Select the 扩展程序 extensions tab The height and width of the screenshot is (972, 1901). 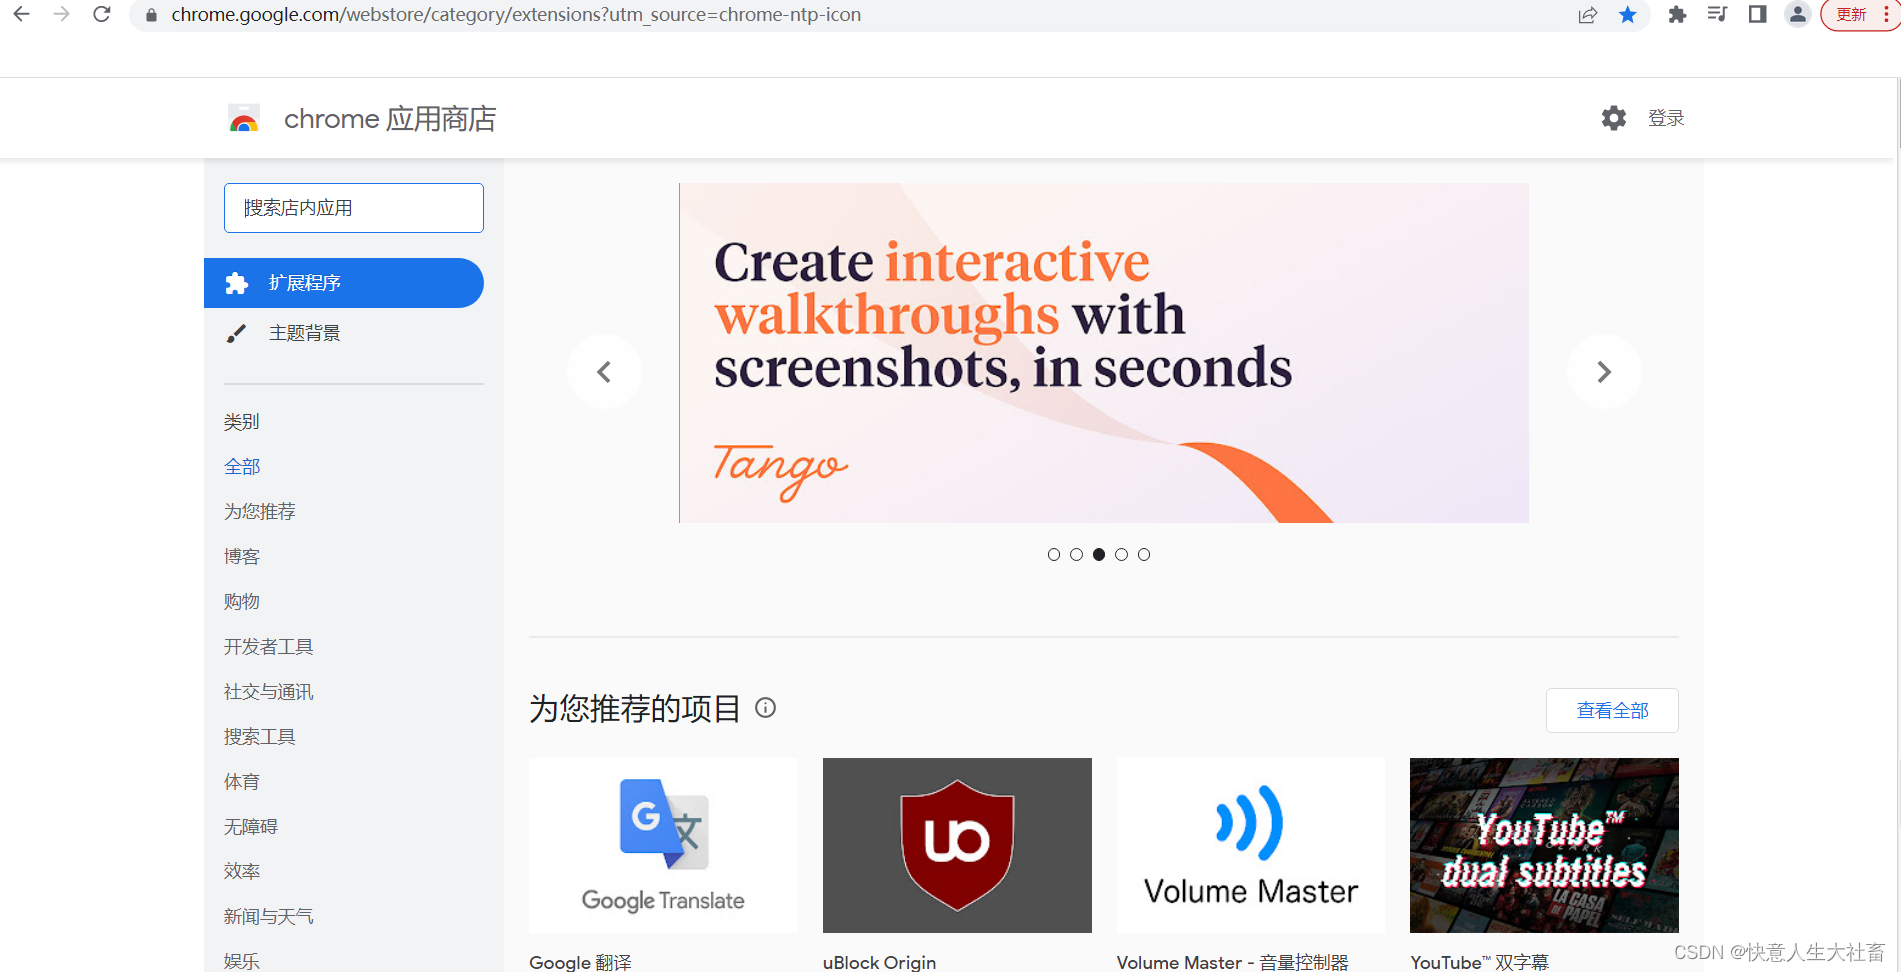tap(344, 283)
